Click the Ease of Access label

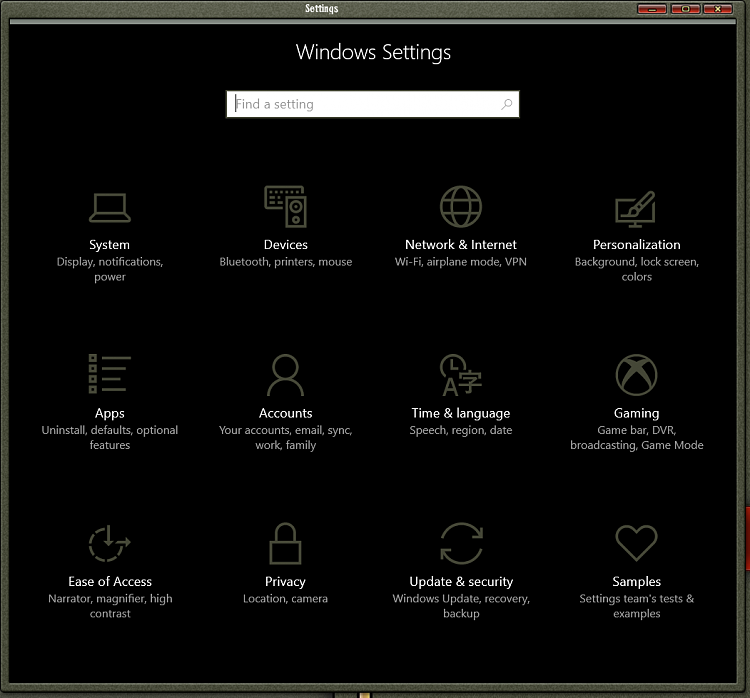pyautogui.click(x=110, y=581)
